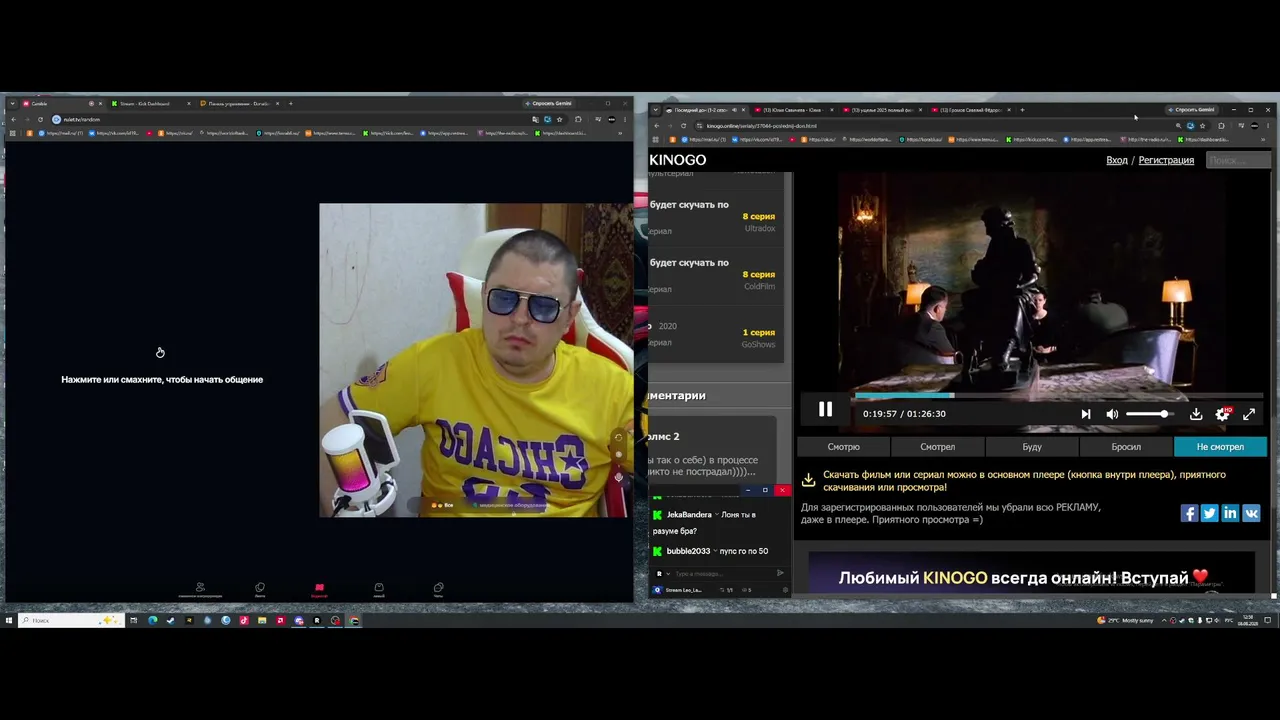Image resolution: width=1280 pixels, height=720 pixels.
Task: Bookmark this page in left browser window
Action: tap(559, 119)
